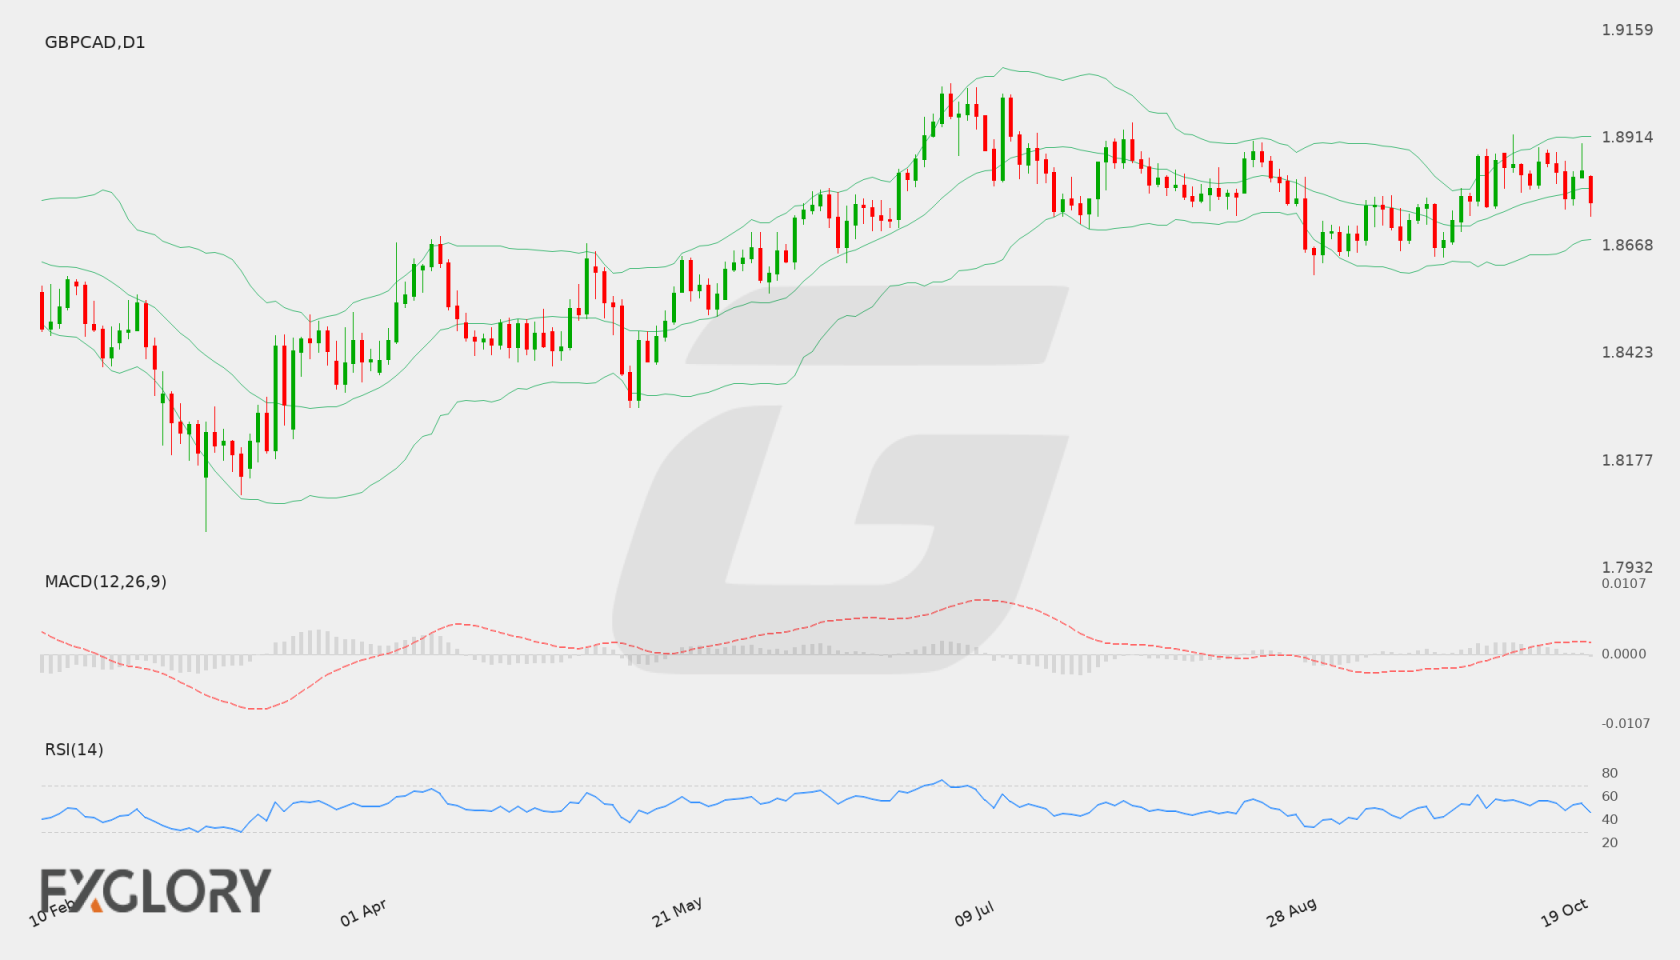The image size is (1680, 960).
Task: Click the 01 Apr date label
Action: tap(363, 912)
